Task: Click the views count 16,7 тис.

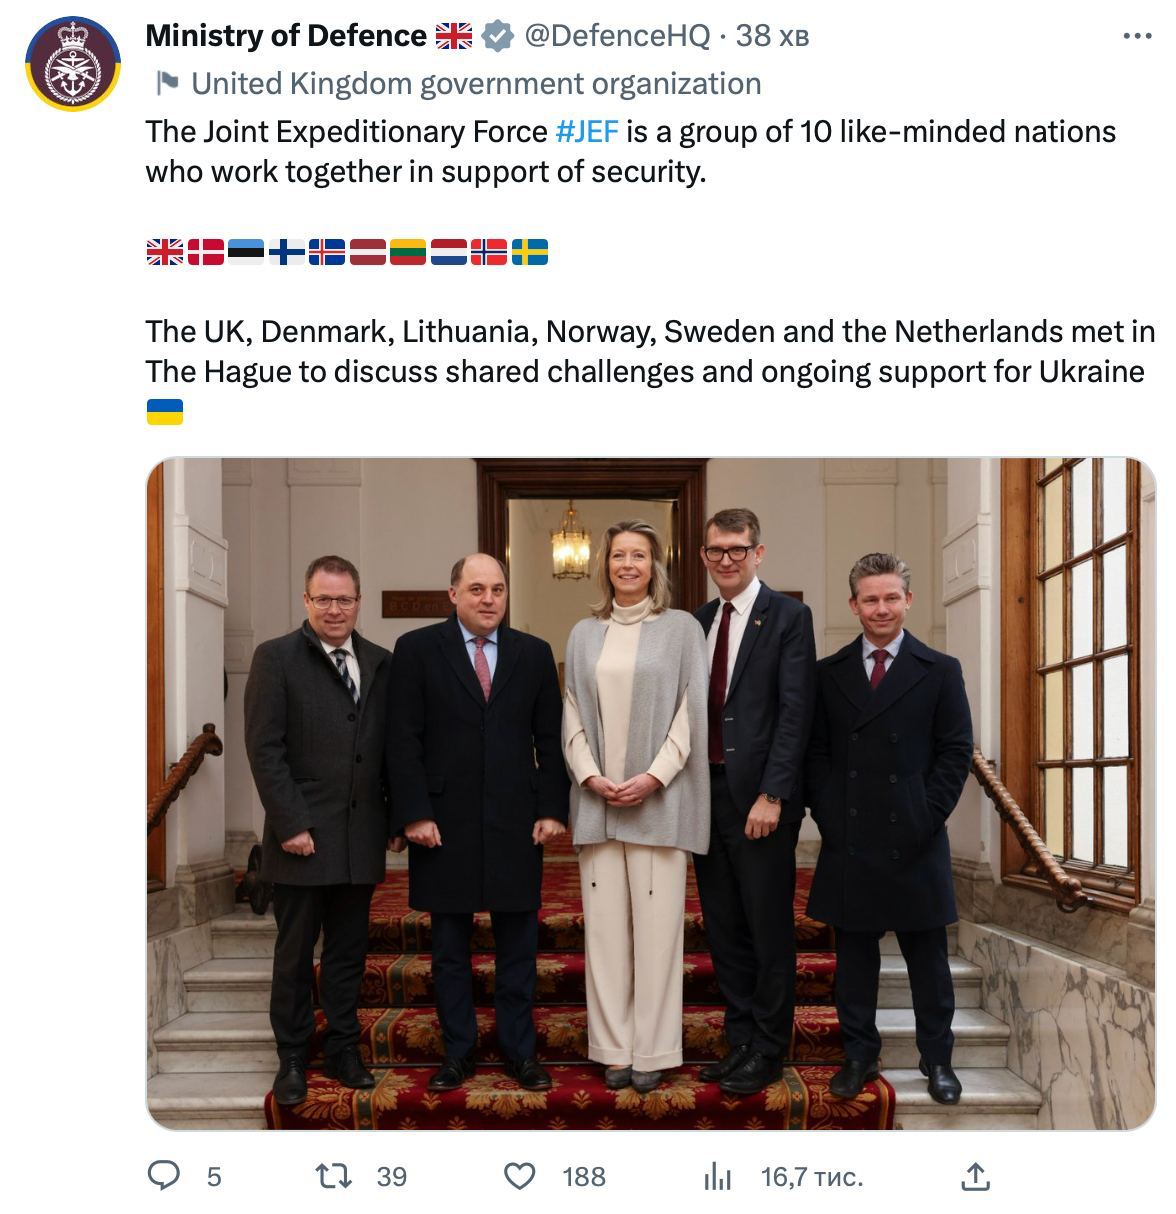Action: (812, 1177)
